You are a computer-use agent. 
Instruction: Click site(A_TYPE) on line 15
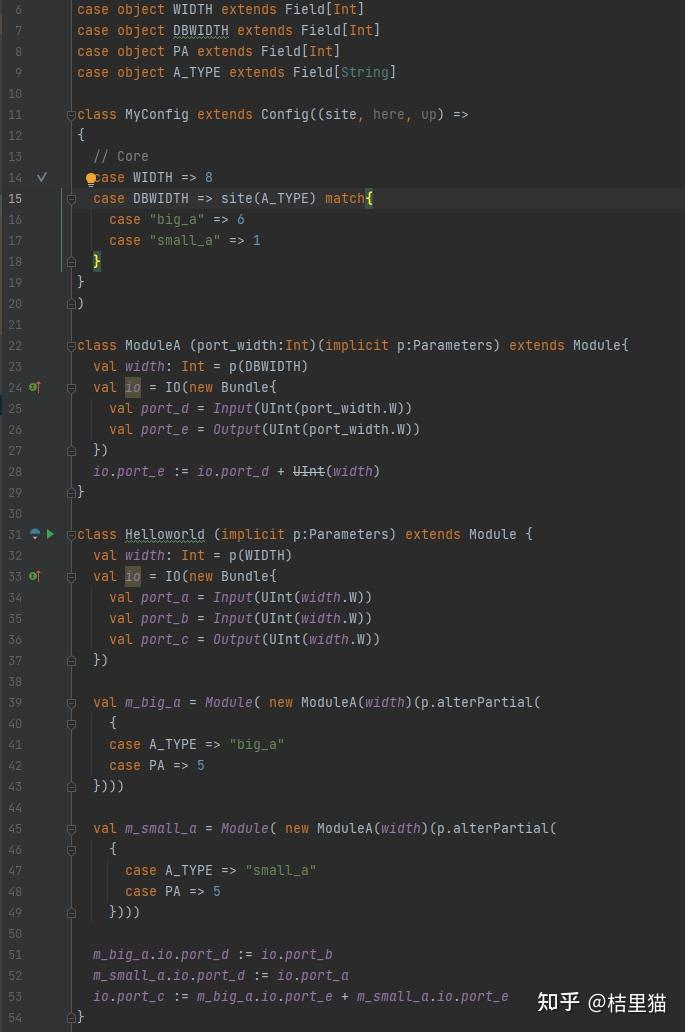(x=268, y=198)
